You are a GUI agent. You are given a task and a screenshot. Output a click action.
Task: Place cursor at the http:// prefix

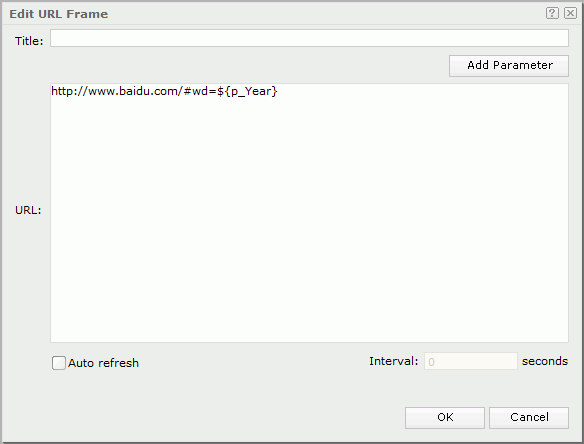pos(69,91)
